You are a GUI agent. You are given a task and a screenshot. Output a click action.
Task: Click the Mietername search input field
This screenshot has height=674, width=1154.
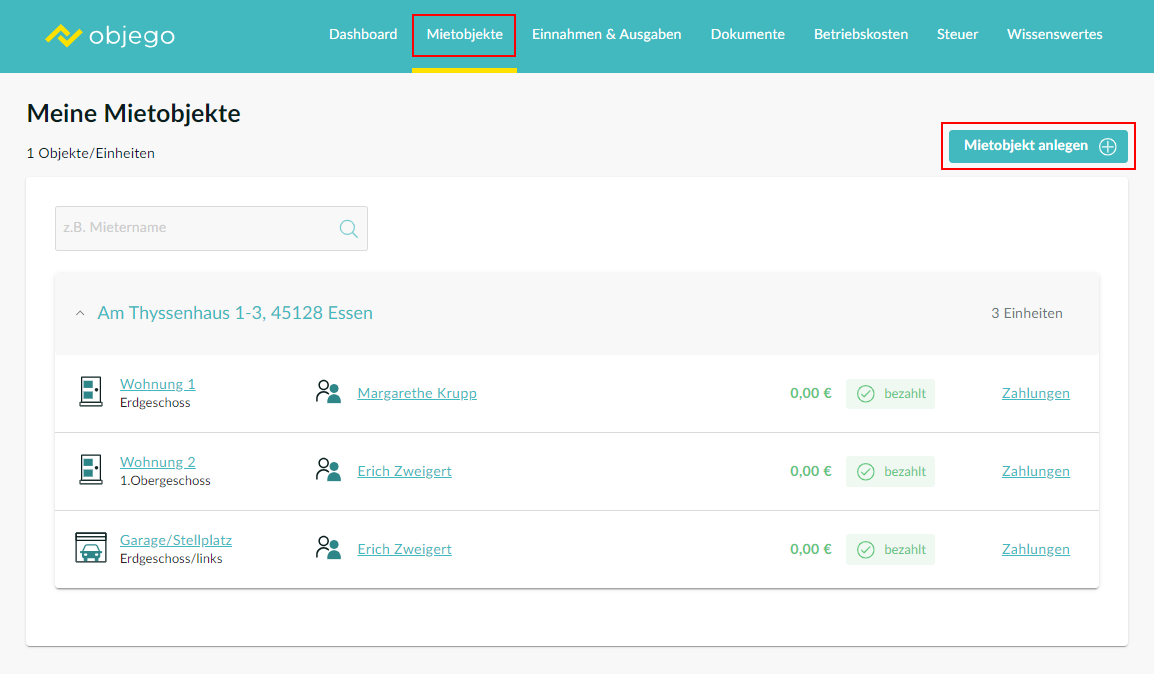point(195,228)
